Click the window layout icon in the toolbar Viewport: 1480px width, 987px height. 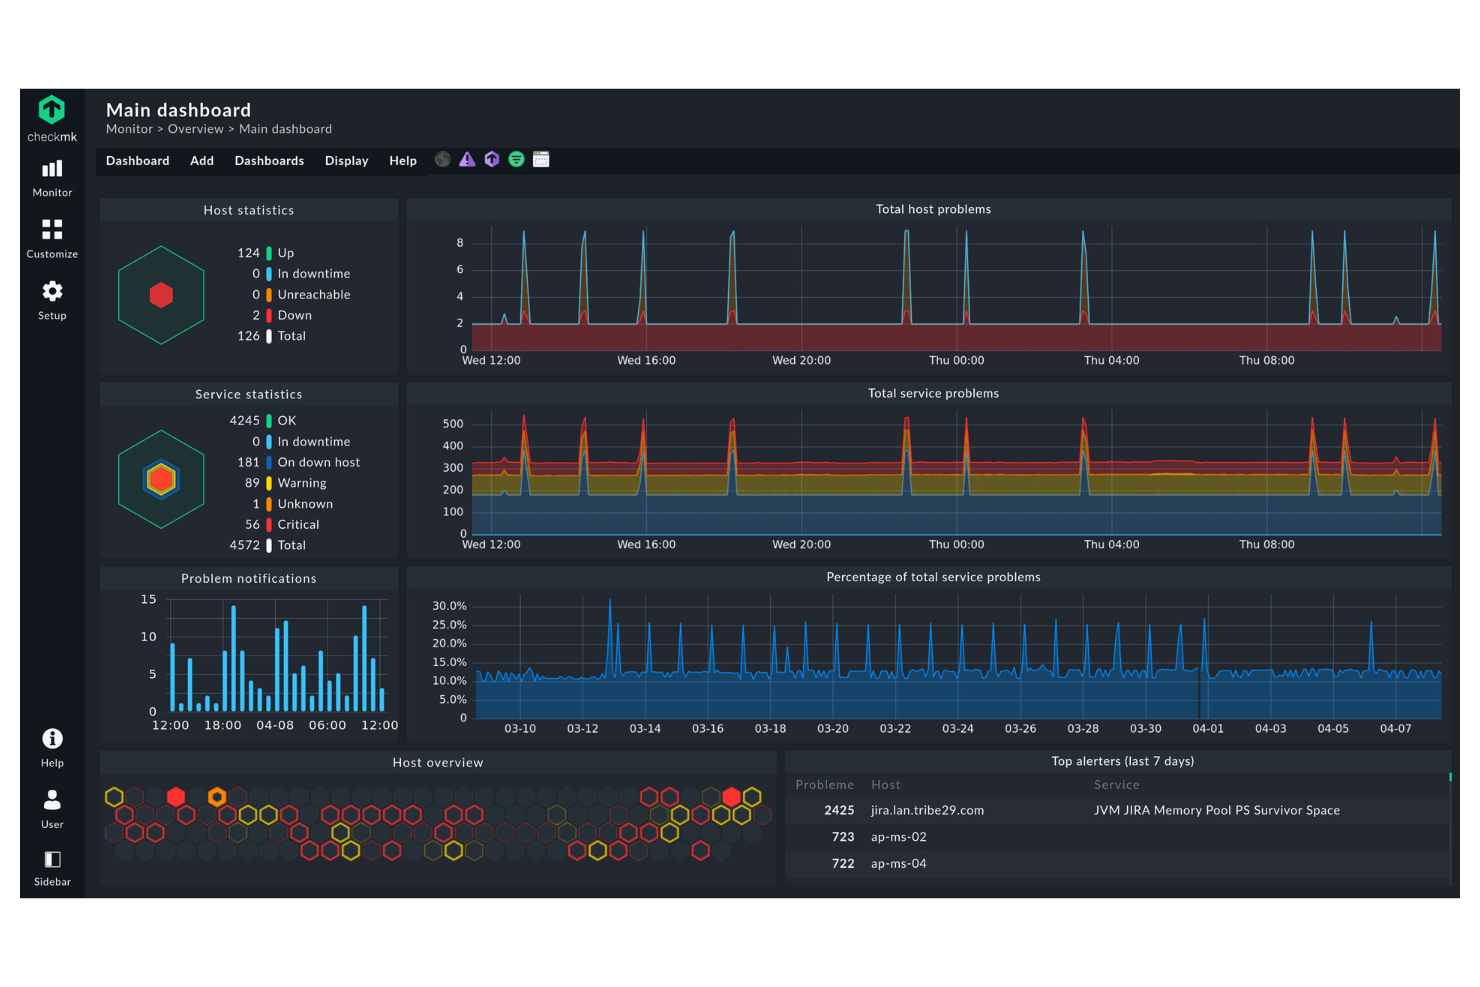pos(541,159)
